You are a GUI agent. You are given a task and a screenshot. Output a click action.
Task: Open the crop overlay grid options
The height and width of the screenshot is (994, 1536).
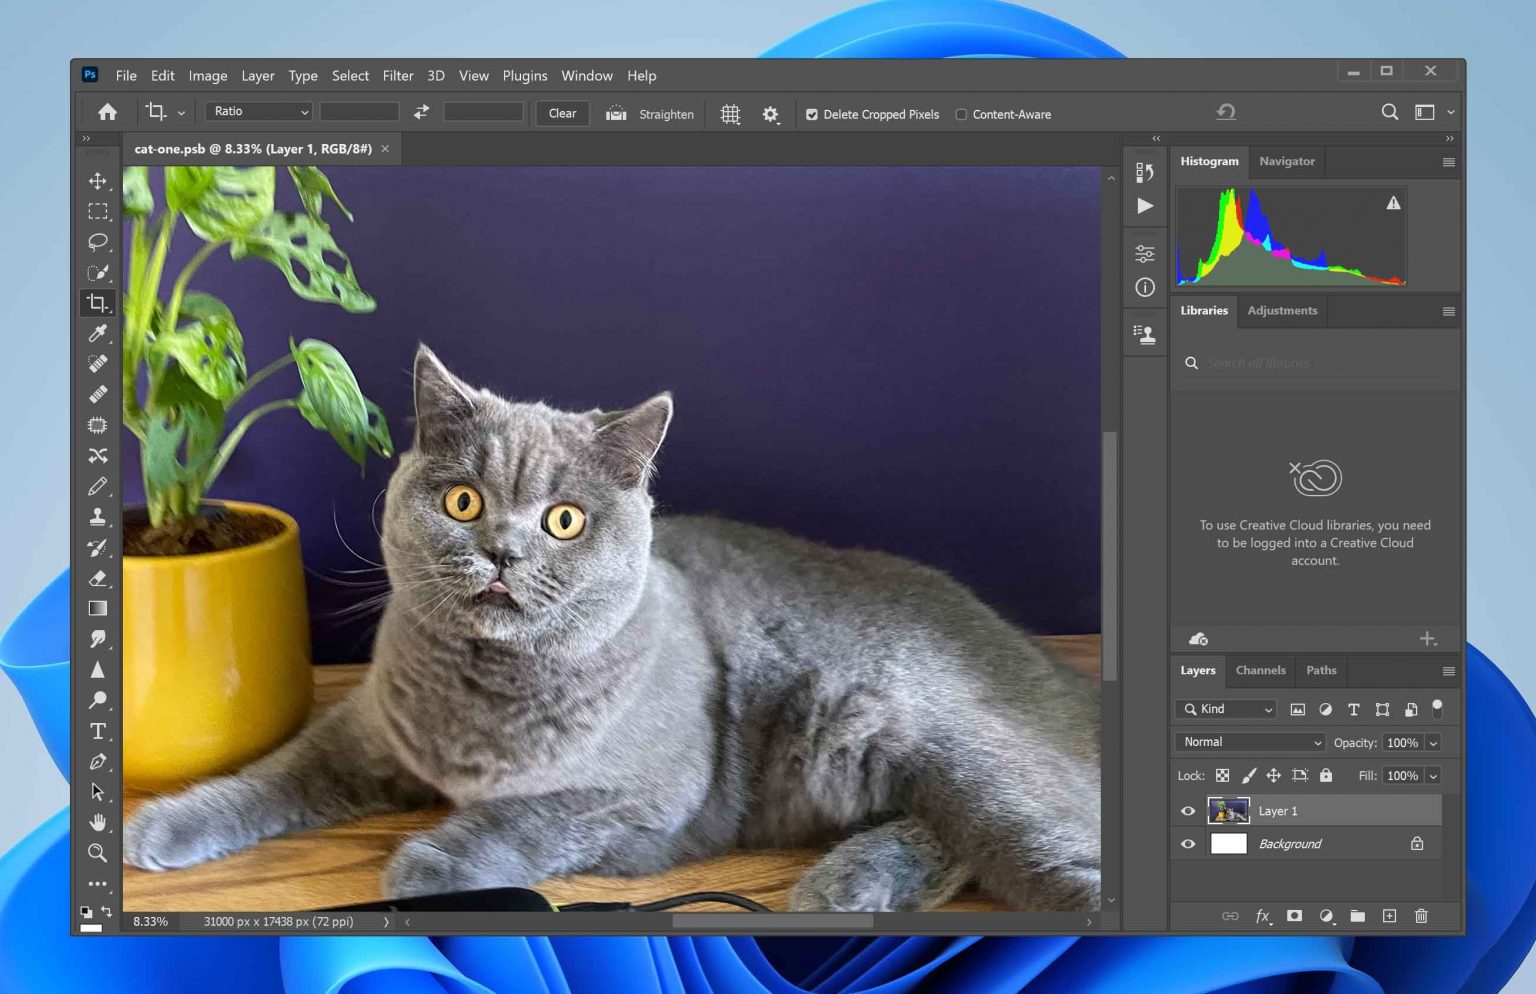tap(730, 114)
